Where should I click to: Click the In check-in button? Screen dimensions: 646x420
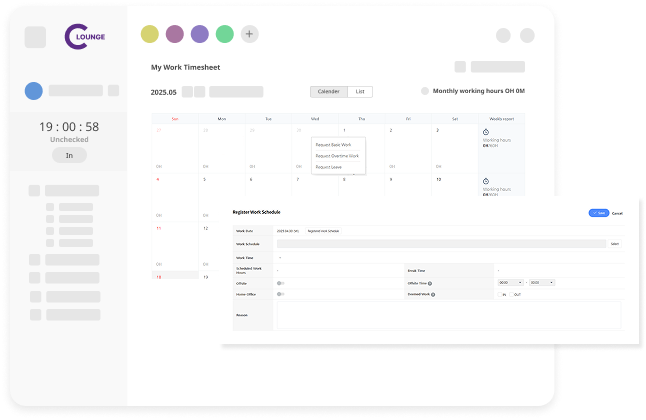(69, 155)
